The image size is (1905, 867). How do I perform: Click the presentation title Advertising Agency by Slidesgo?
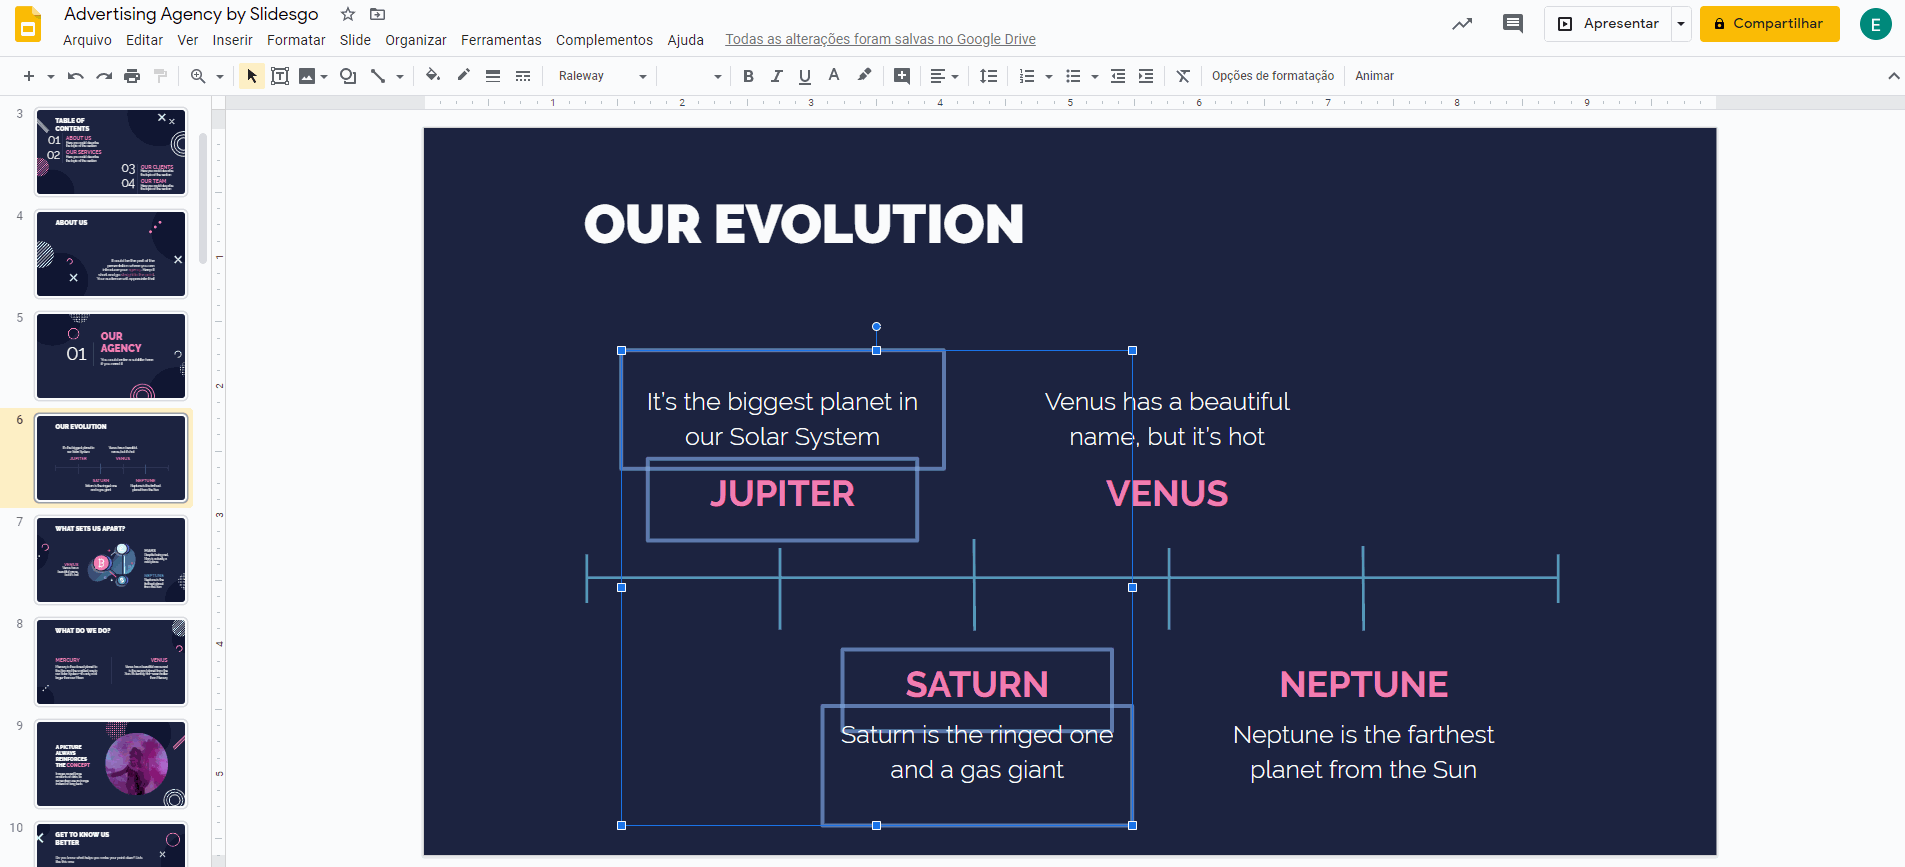191,14
